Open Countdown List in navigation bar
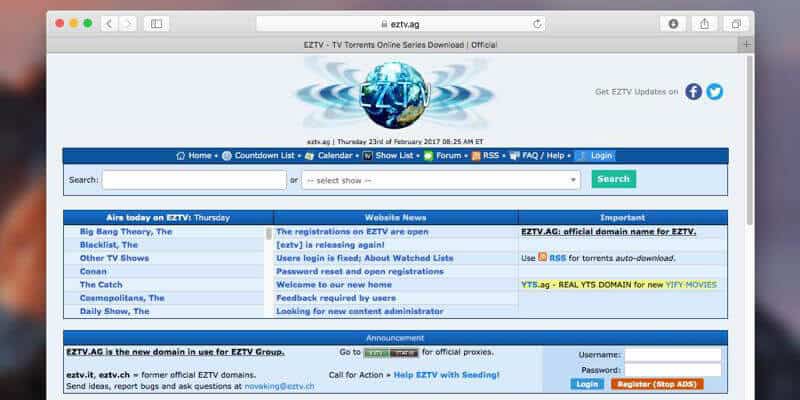The image size is (800, 400). tap(259, 156)
